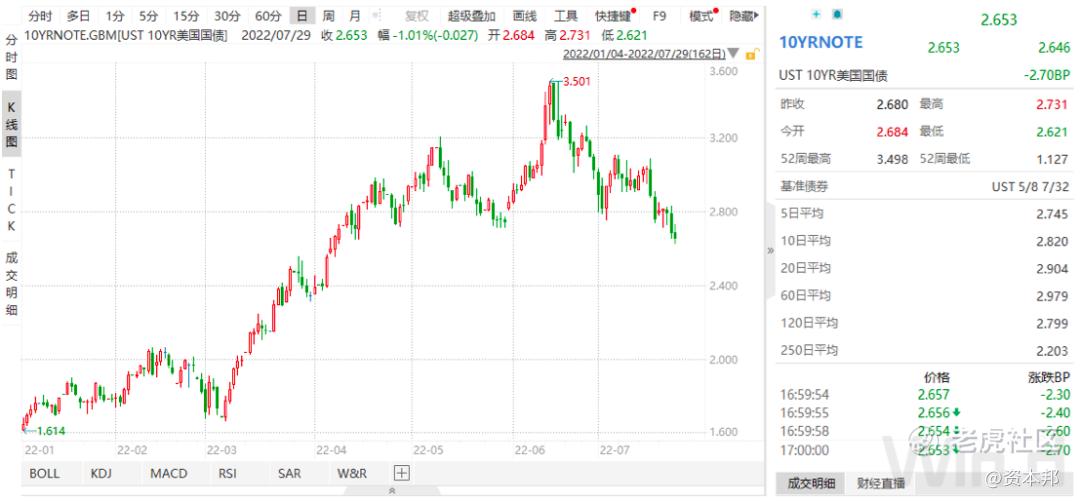This screenshot has width=1080, height=503.
Task: Collapse the right quote panel using » handle
Action: 770,250
